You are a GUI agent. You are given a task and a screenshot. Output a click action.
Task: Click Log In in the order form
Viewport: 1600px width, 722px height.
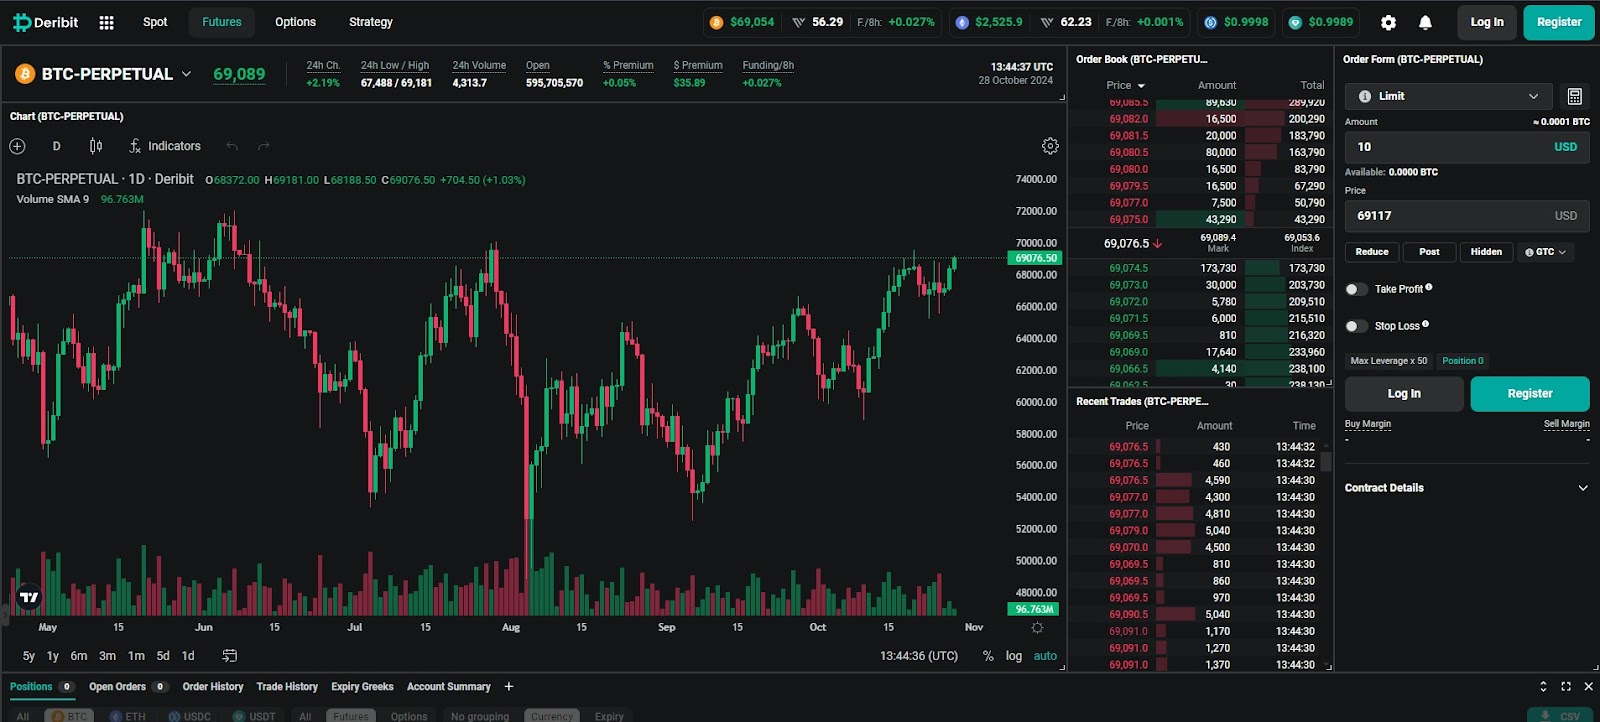tap(1404, 394)
